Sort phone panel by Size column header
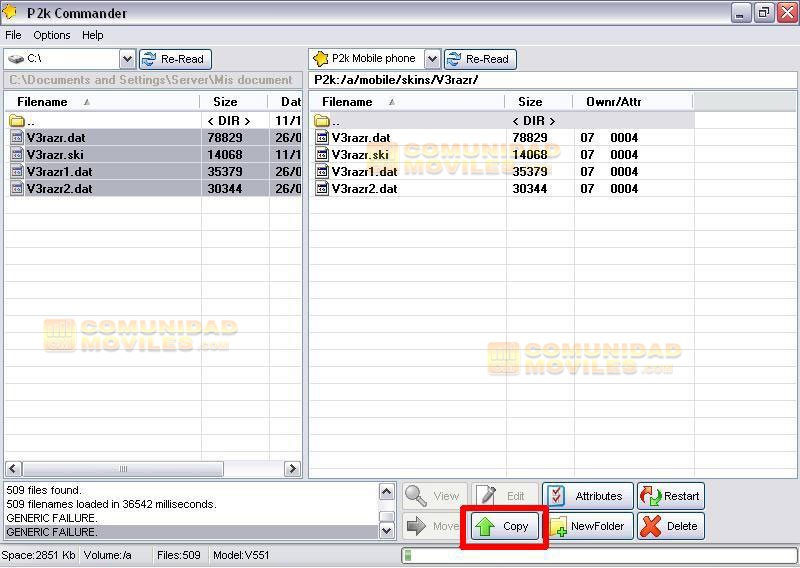The image size is (800, 568). (530, 102)
